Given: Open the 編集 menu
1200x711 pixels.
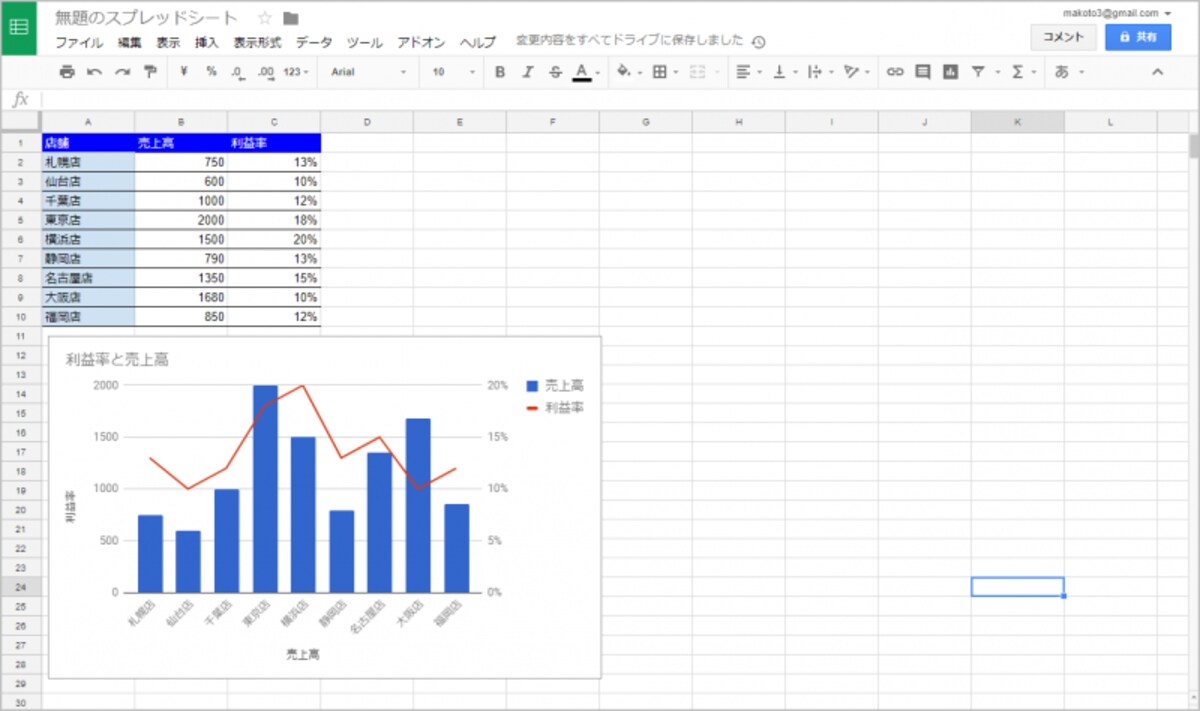Looking at the screenshot, I should coord(130,42).
